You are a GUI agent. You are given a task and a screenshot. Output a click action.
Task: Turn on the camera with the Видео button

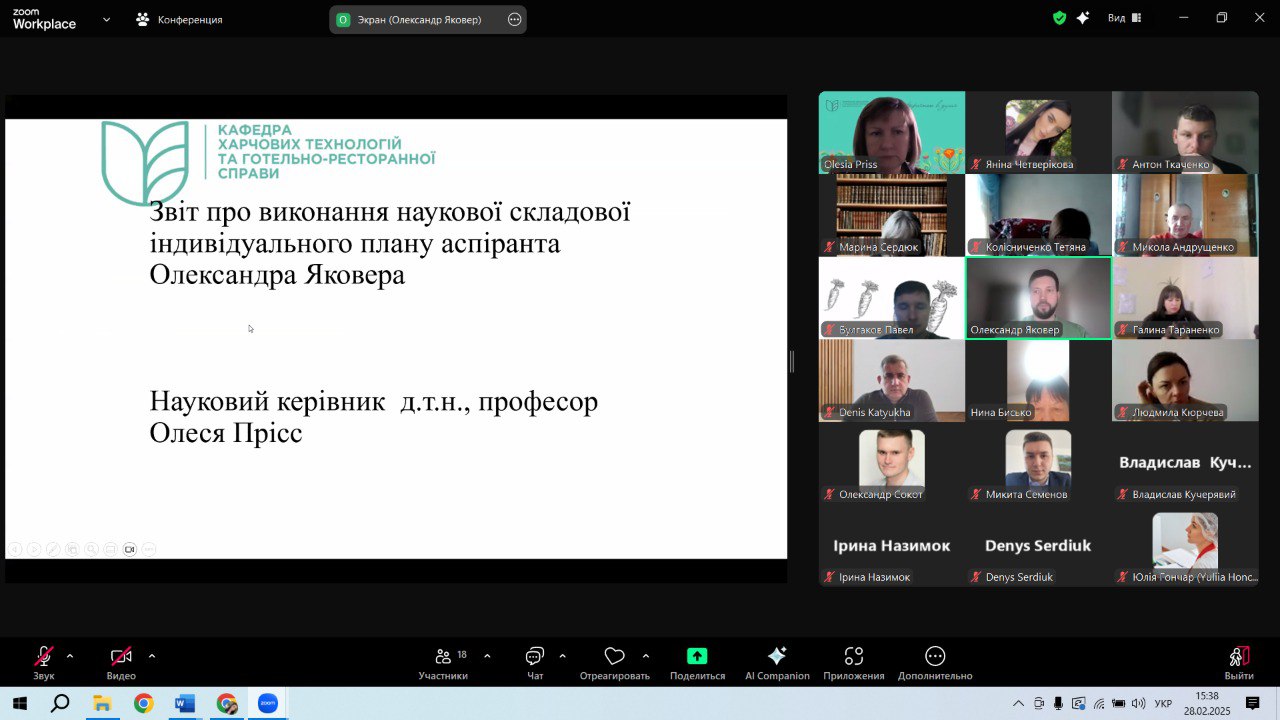(x=121, y=663)
